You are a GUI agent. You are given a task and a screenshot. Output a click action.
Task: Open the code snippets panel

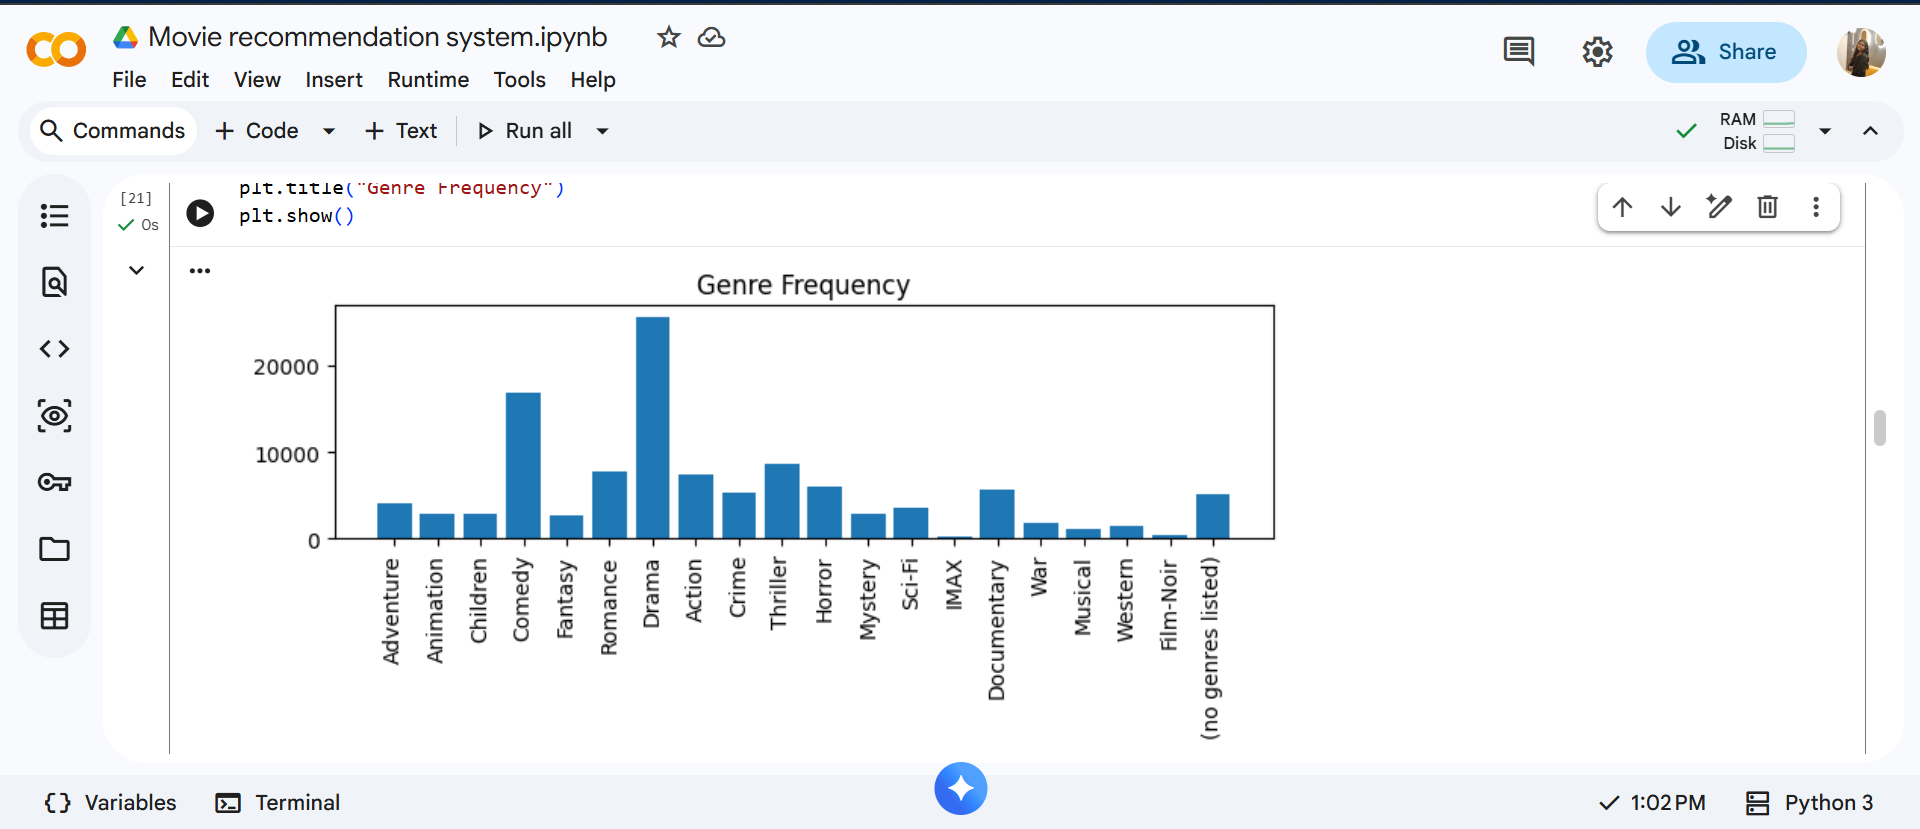pos(54,349)
